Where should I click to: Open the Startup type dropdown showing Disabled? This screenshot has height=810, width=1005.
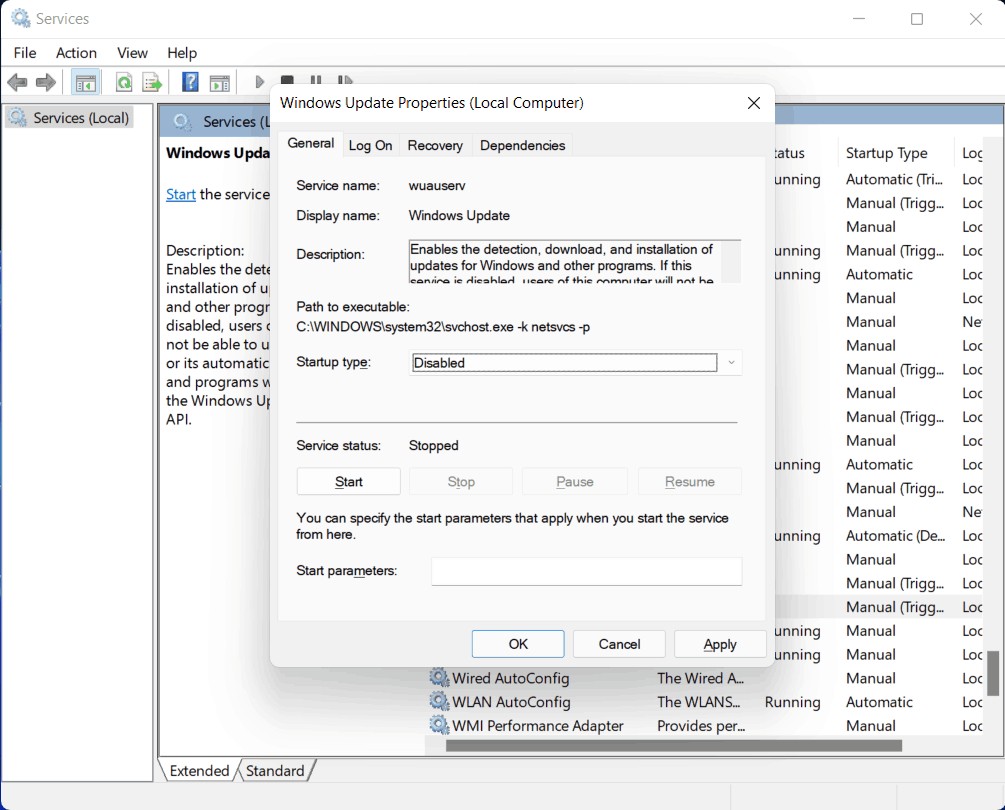click(x=575, y=363)
